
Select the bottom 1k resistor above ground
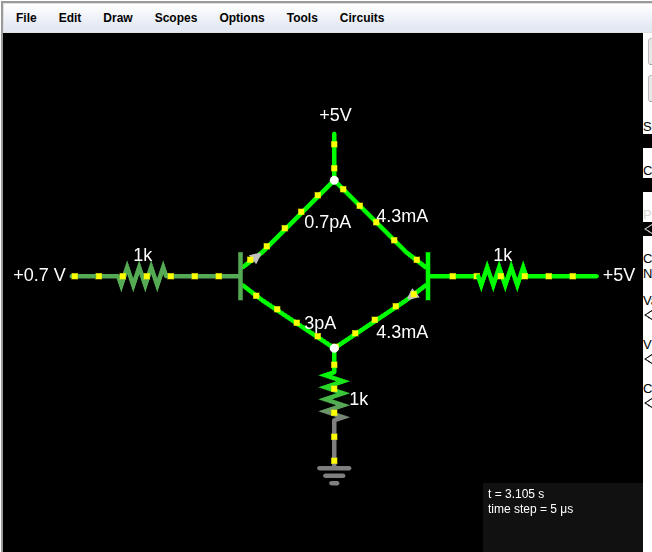point(334,396)
